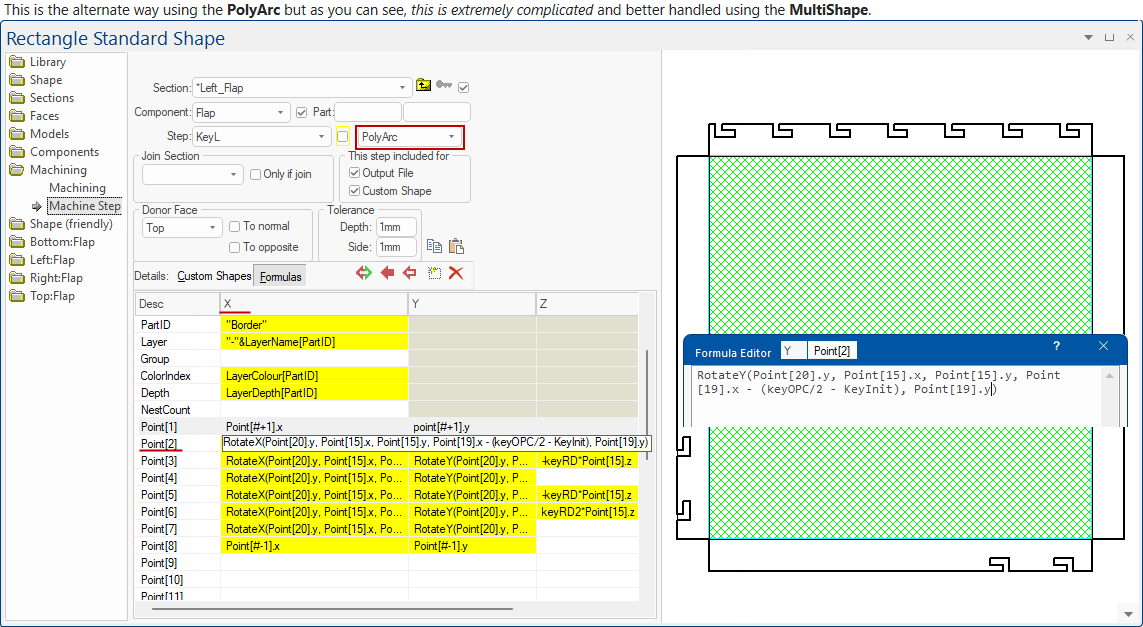Open the PolyArc step type dropdown
The width and height of the screenshot is (1143, 627).
410,136
